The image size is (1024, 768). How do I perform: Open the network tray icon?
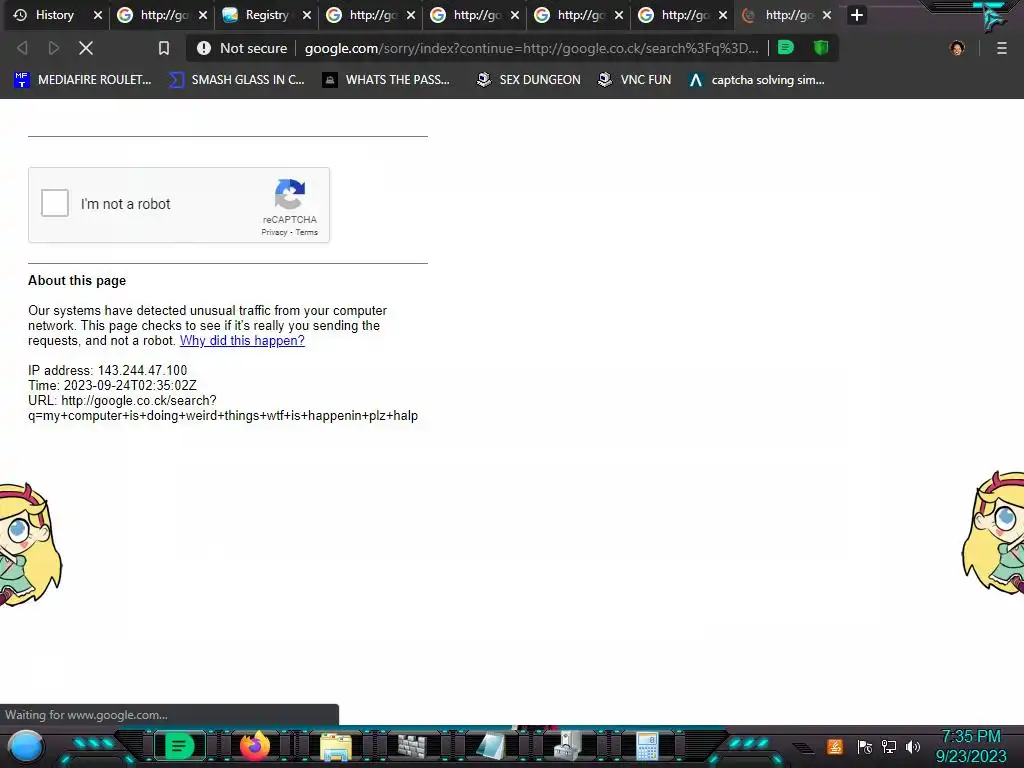889,746
